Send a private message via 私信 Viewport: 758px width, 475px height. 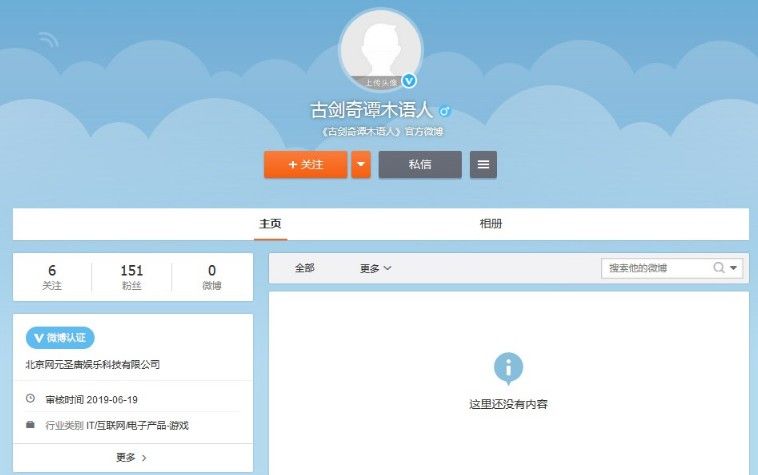pyautogui.click(x=420, y=164)
